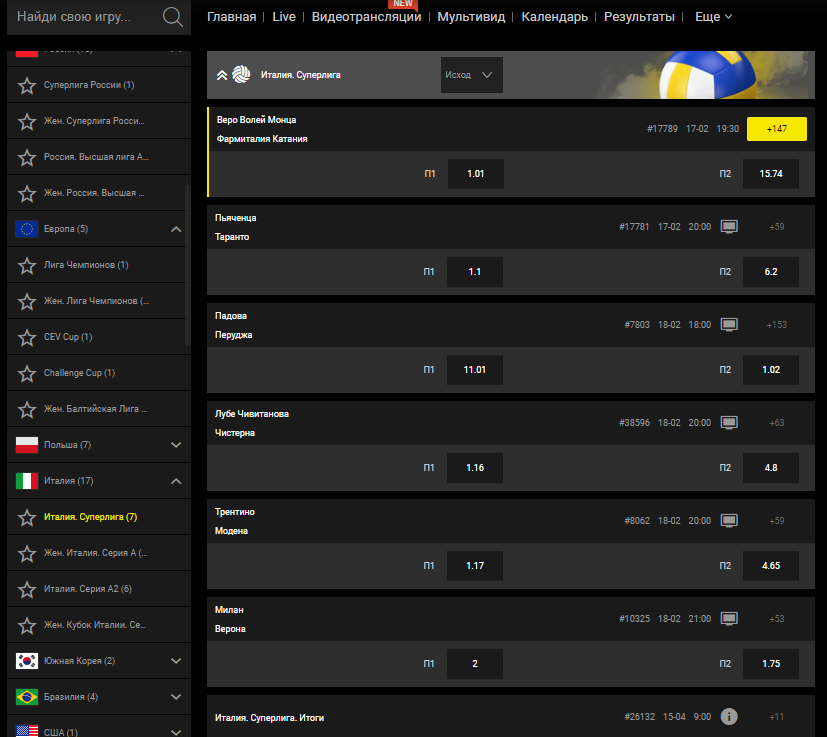This screenshot has width=827, height=737.
Task: Open video stream icon for Лубе Чивитанова match
Action: pos(729,423)
